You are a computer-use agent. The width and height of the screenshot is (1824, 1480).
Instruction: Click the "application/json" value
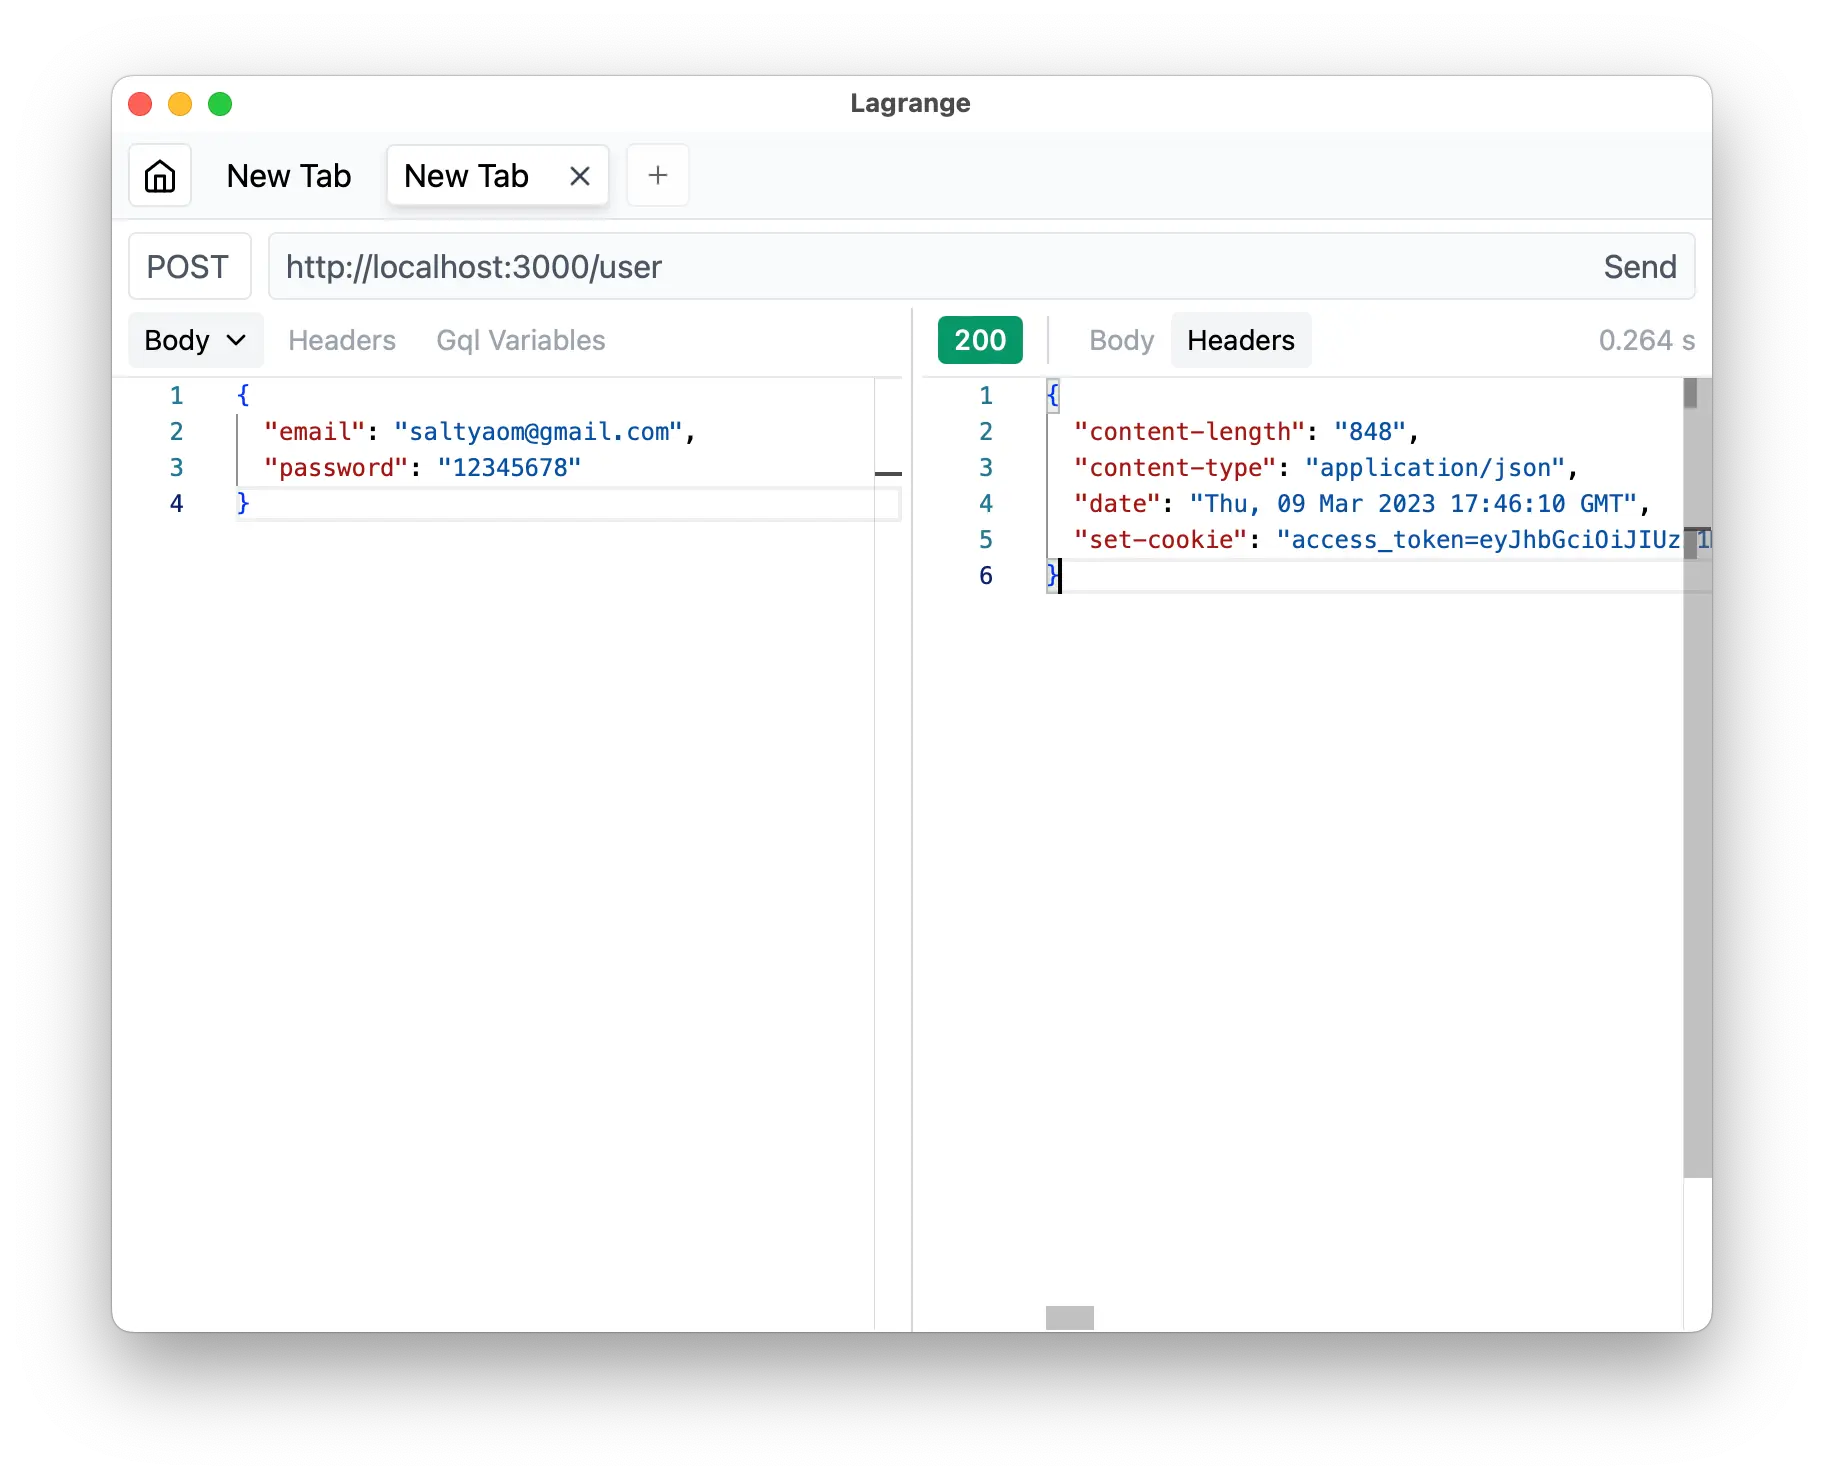click(x=1435, y=468)
